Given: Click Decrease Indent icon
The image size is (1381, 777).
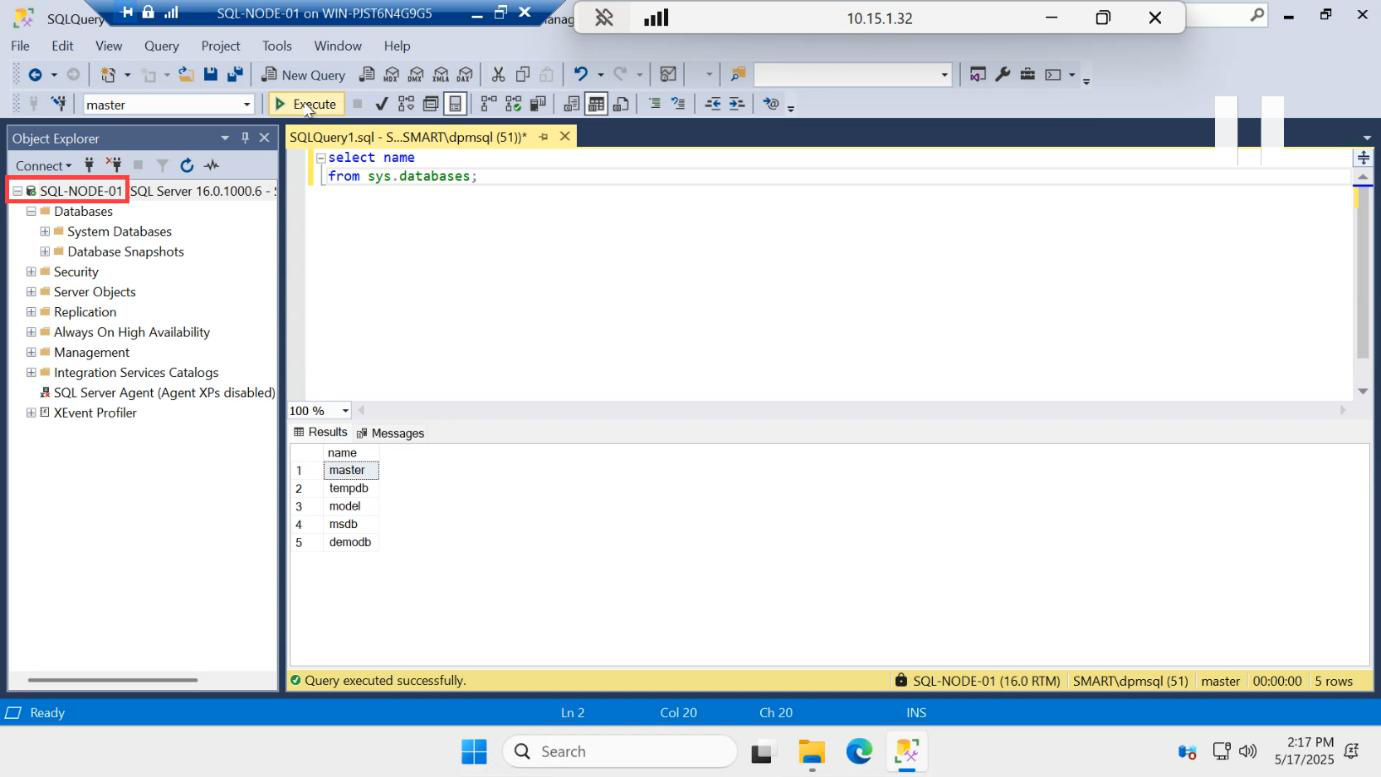Looking at the screenshot, I should (713, 104).
